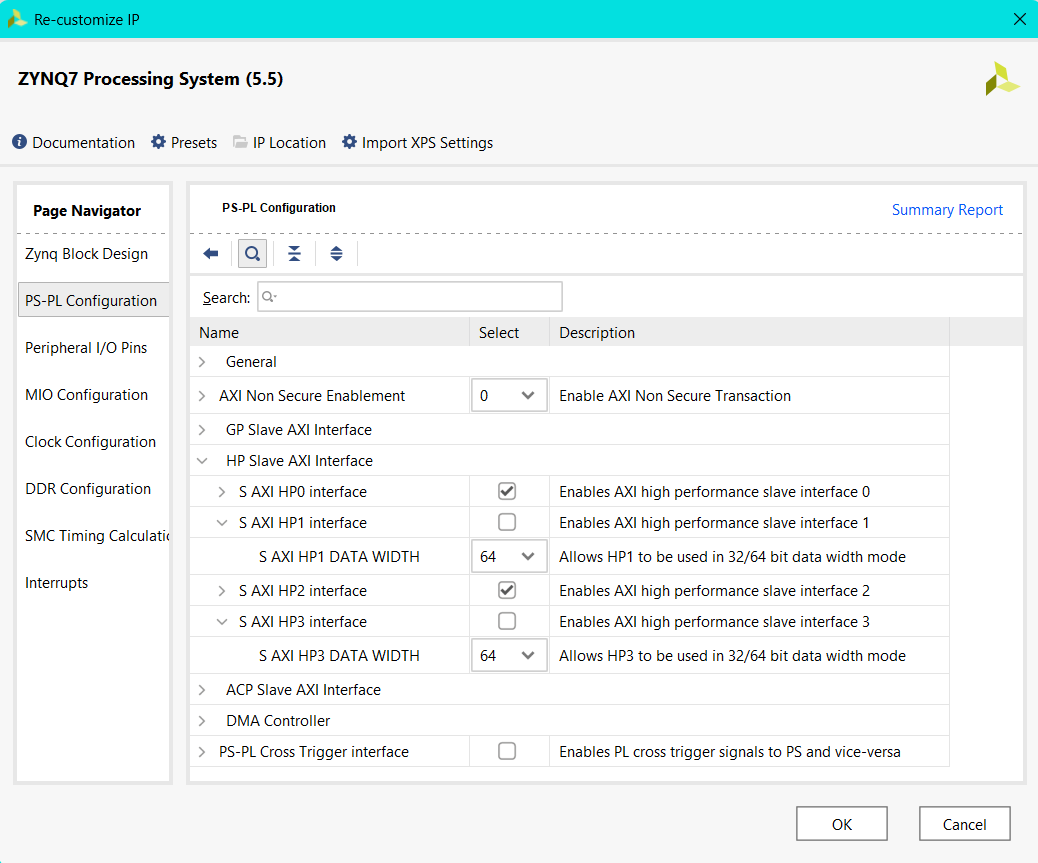The image size is (1038, 863).
Task: Click 'Enables AXI high performance slave interface 0' text
Action: tap(714, 492)
